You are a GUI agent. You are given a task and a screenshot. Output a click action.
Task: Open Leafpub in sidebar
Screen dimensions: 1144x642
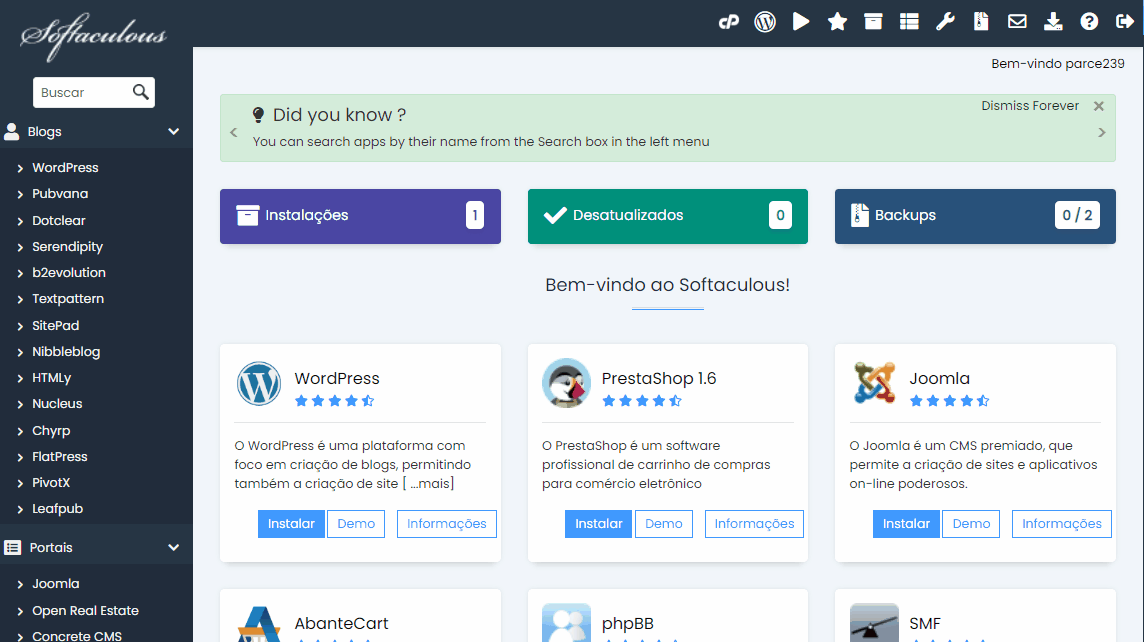coord(57,508)
